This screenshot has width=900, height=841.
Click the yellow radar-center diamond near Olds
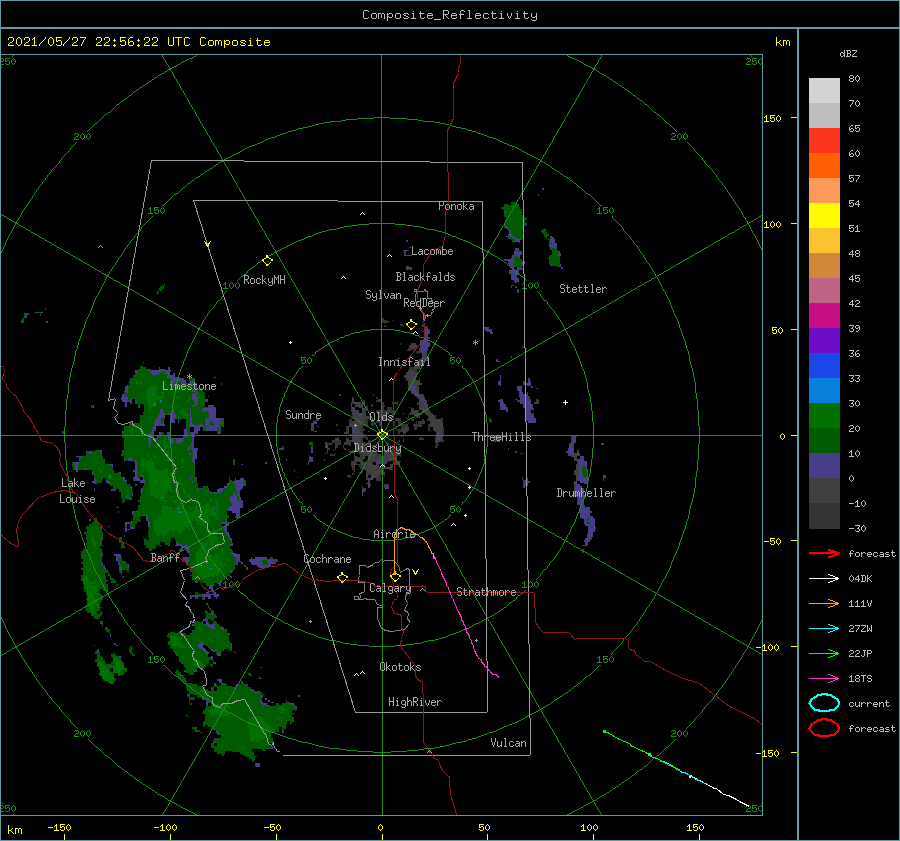click(x=382, y=435)
